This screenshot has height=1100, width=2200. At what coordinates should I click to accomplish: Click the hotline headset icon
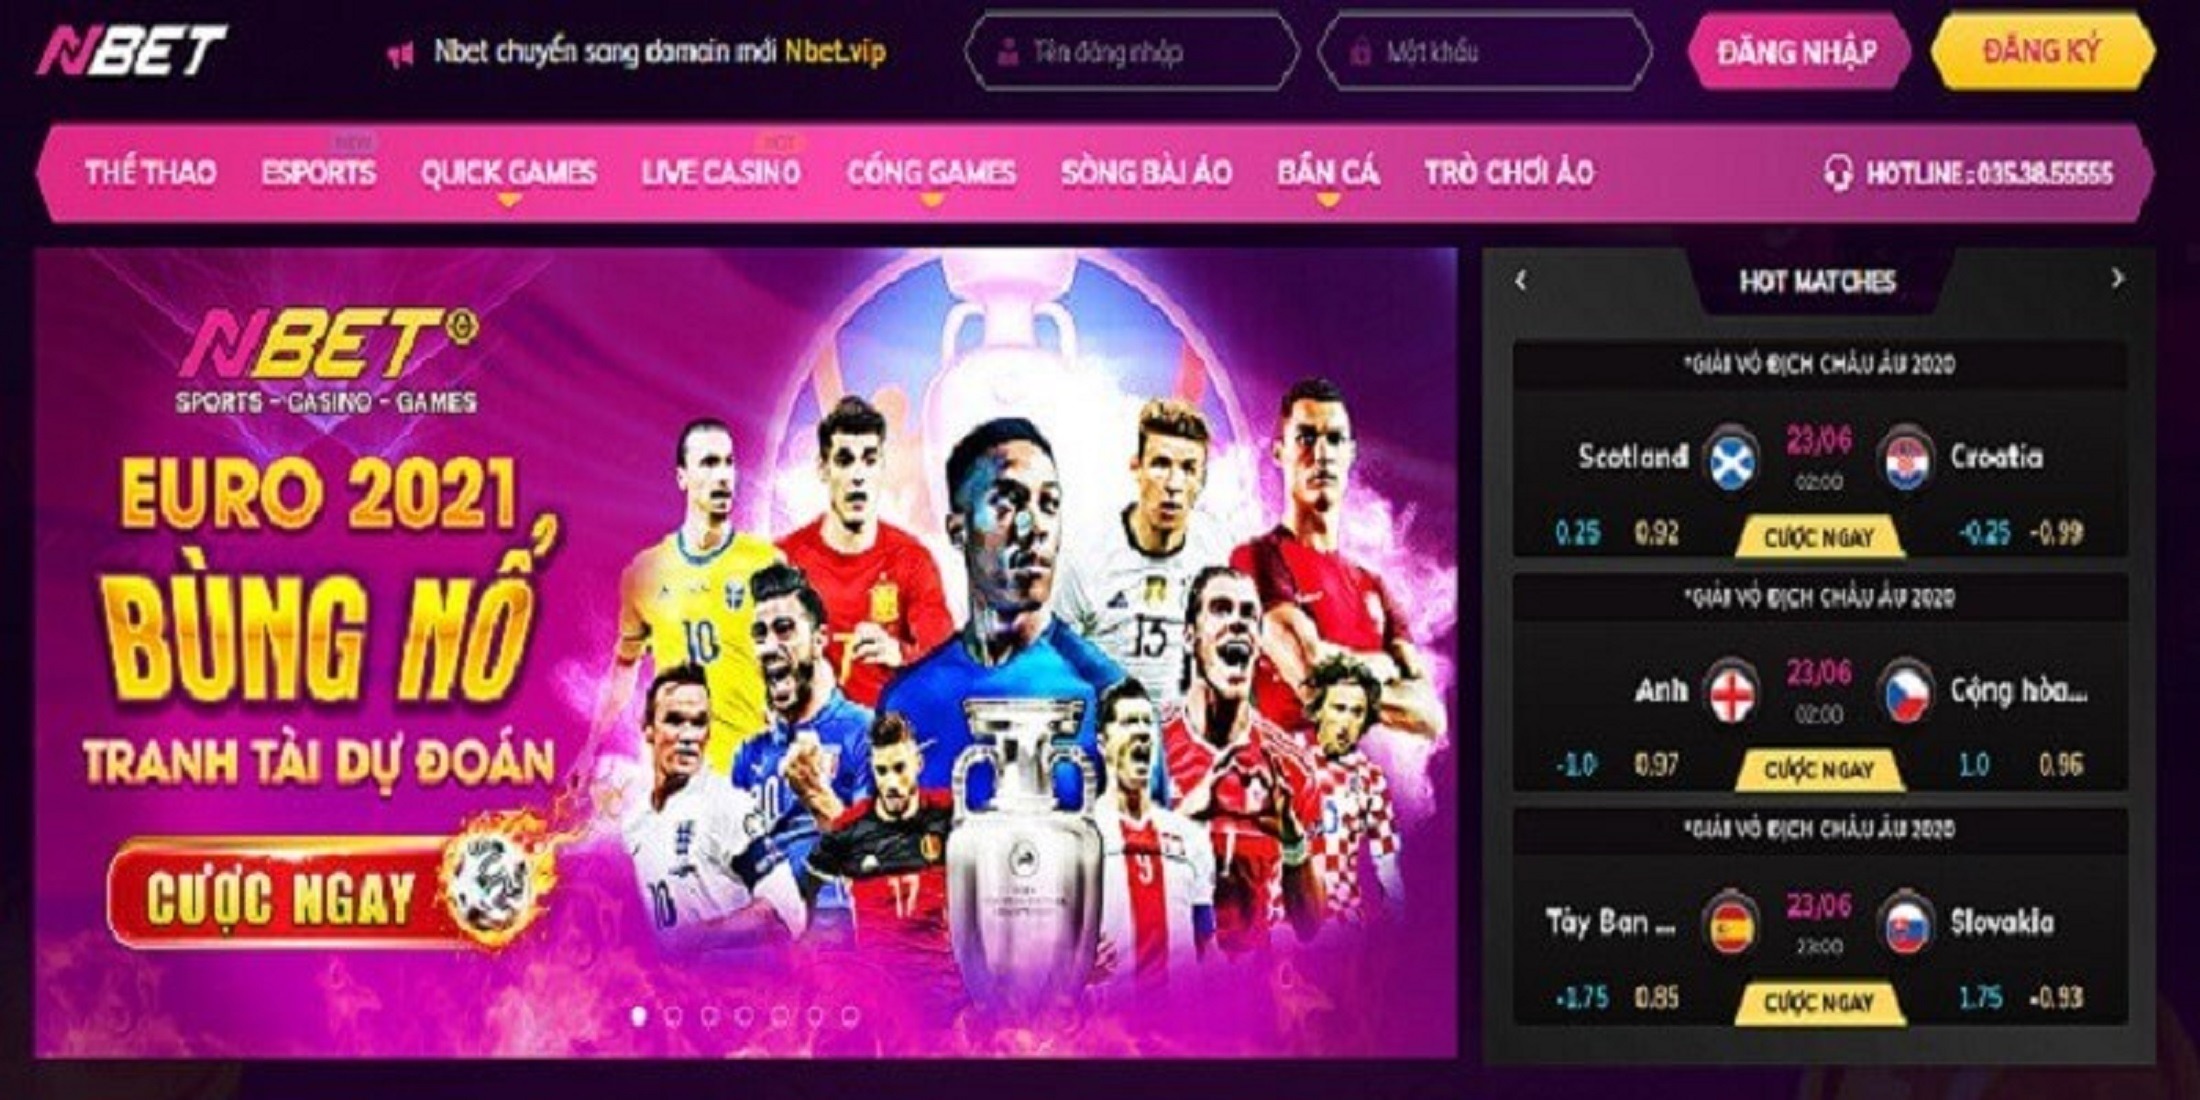[1837, 174]
